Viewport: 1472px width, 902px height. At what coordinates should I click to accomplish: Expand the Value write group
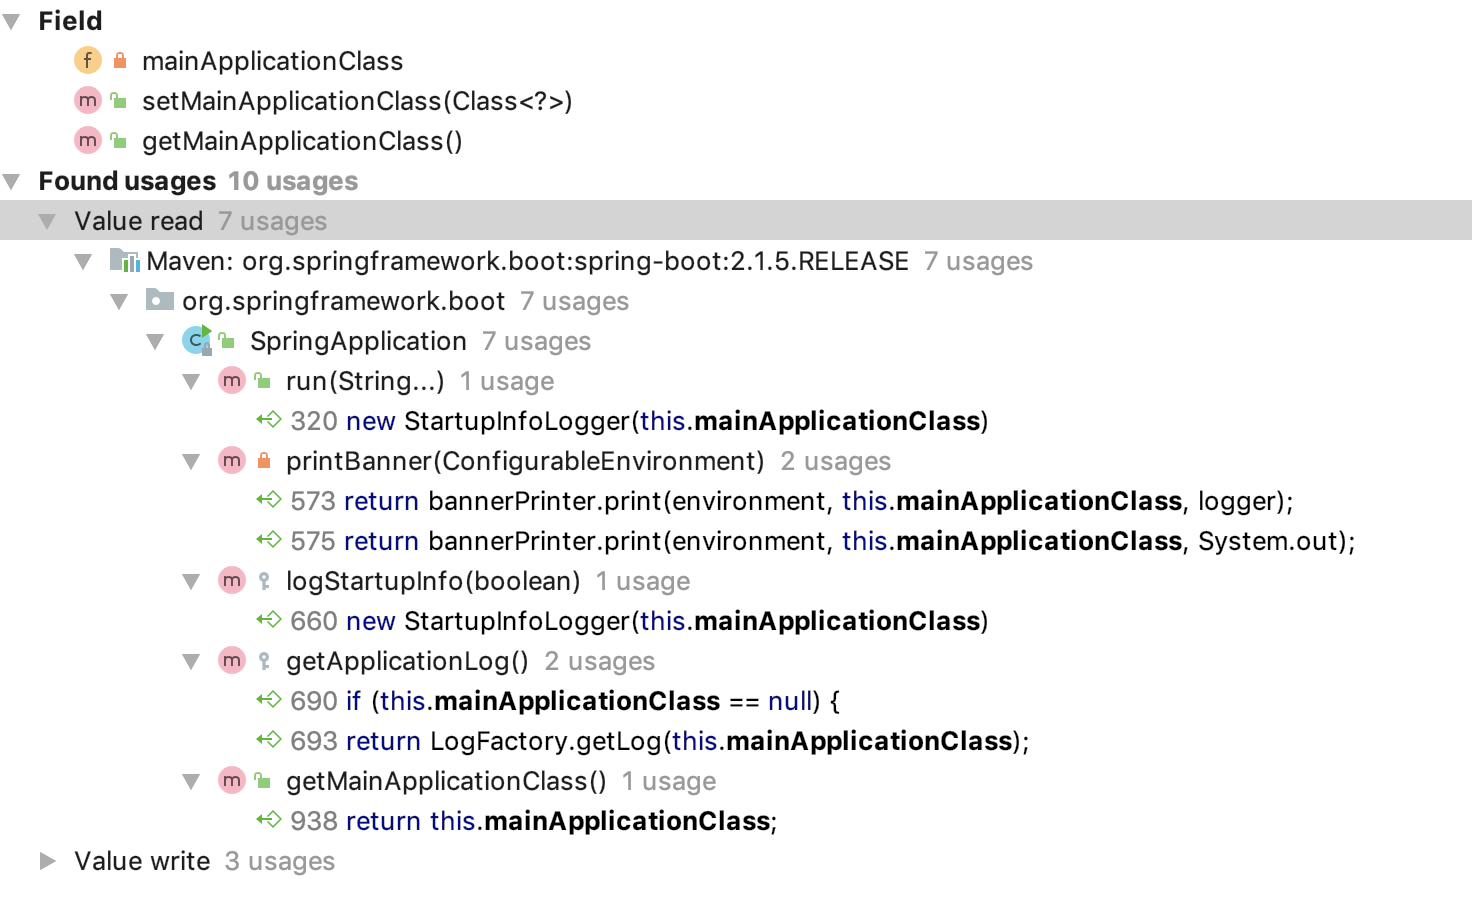[47, 861]
